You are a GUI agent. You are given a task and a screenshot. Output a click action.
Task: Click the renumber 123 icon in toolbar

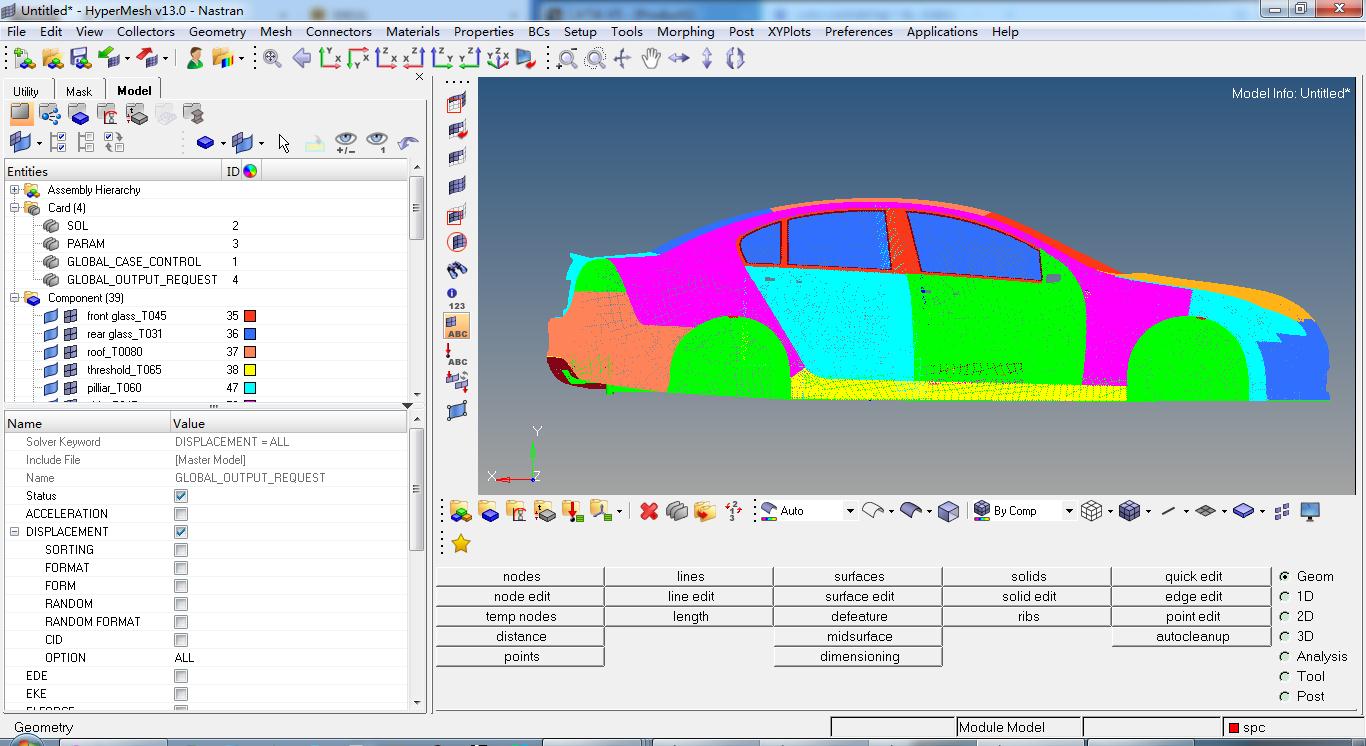[733, 511]
